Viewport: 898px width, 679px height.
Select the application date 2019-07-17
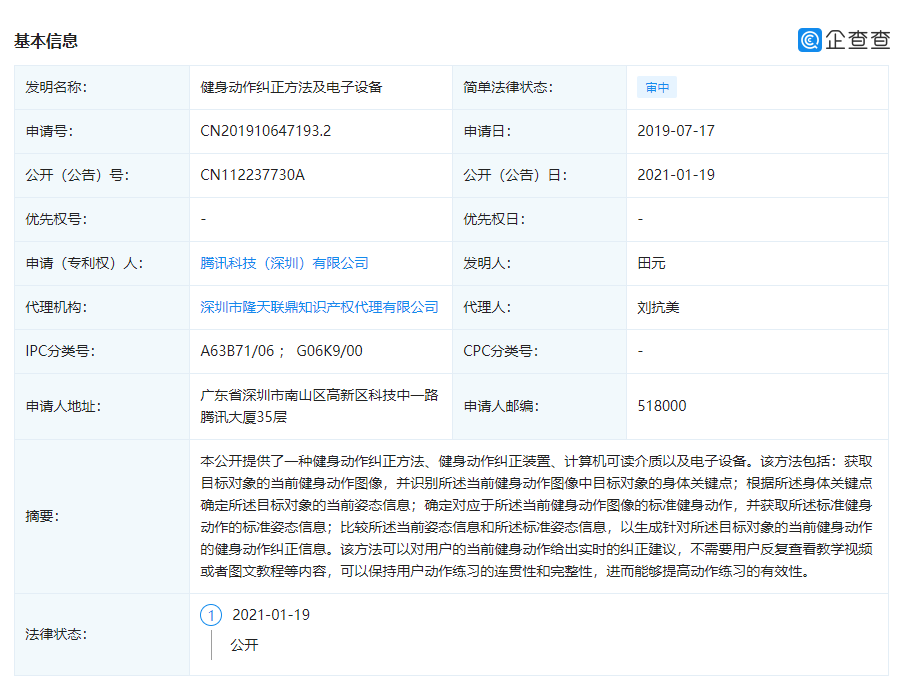(676, 131)
